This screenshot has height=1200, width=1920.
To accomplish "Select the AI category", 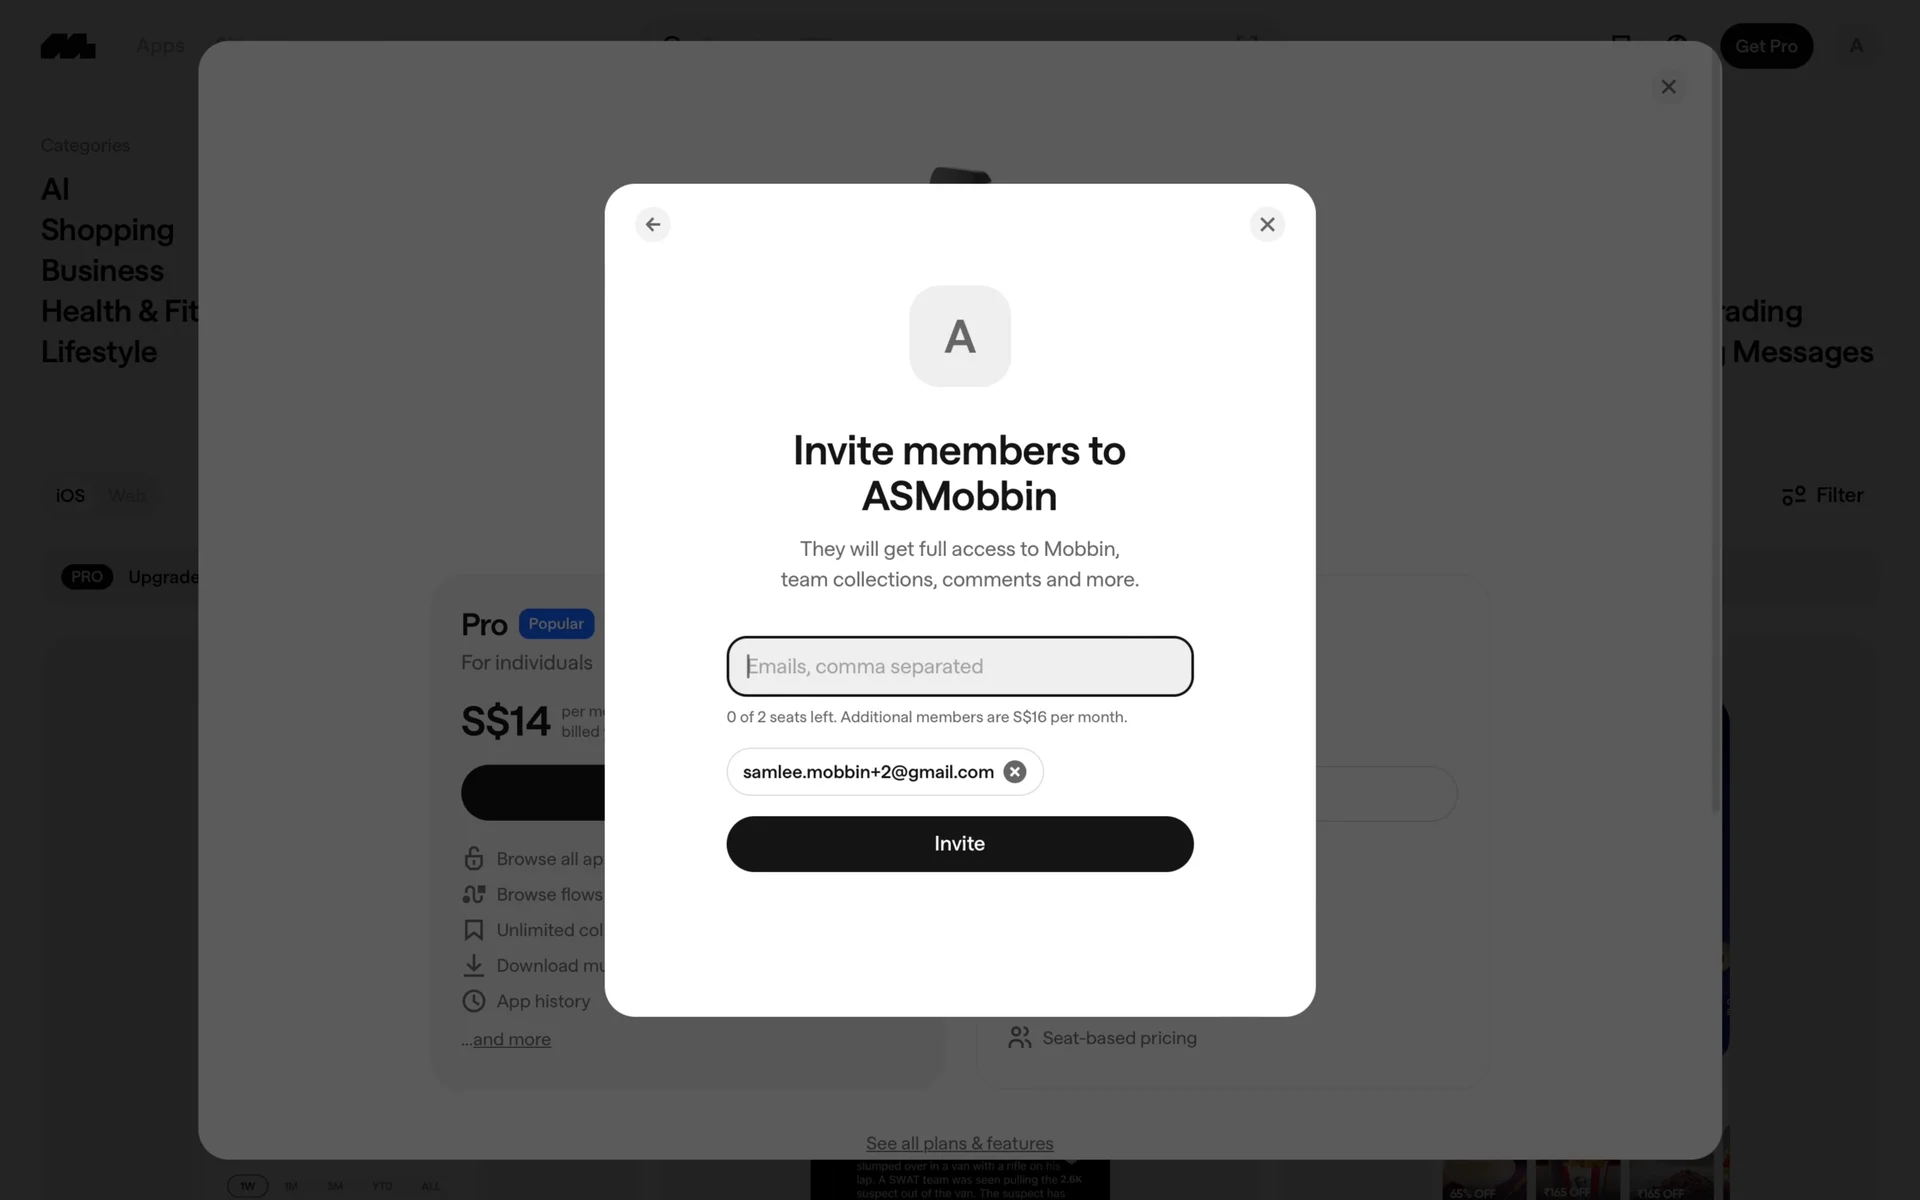I will pos(55,189).
